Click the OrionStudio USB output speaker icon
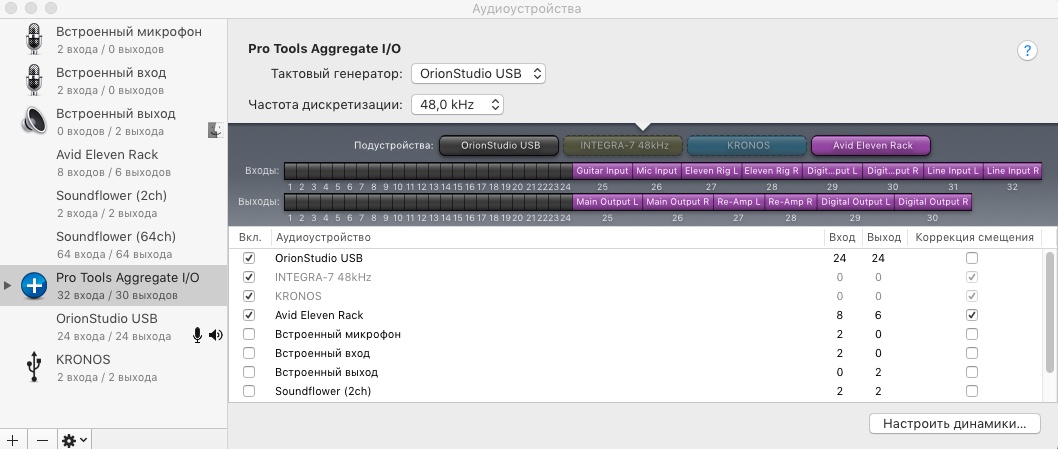Screen dimensions: 1058x449 coord(216,335)
